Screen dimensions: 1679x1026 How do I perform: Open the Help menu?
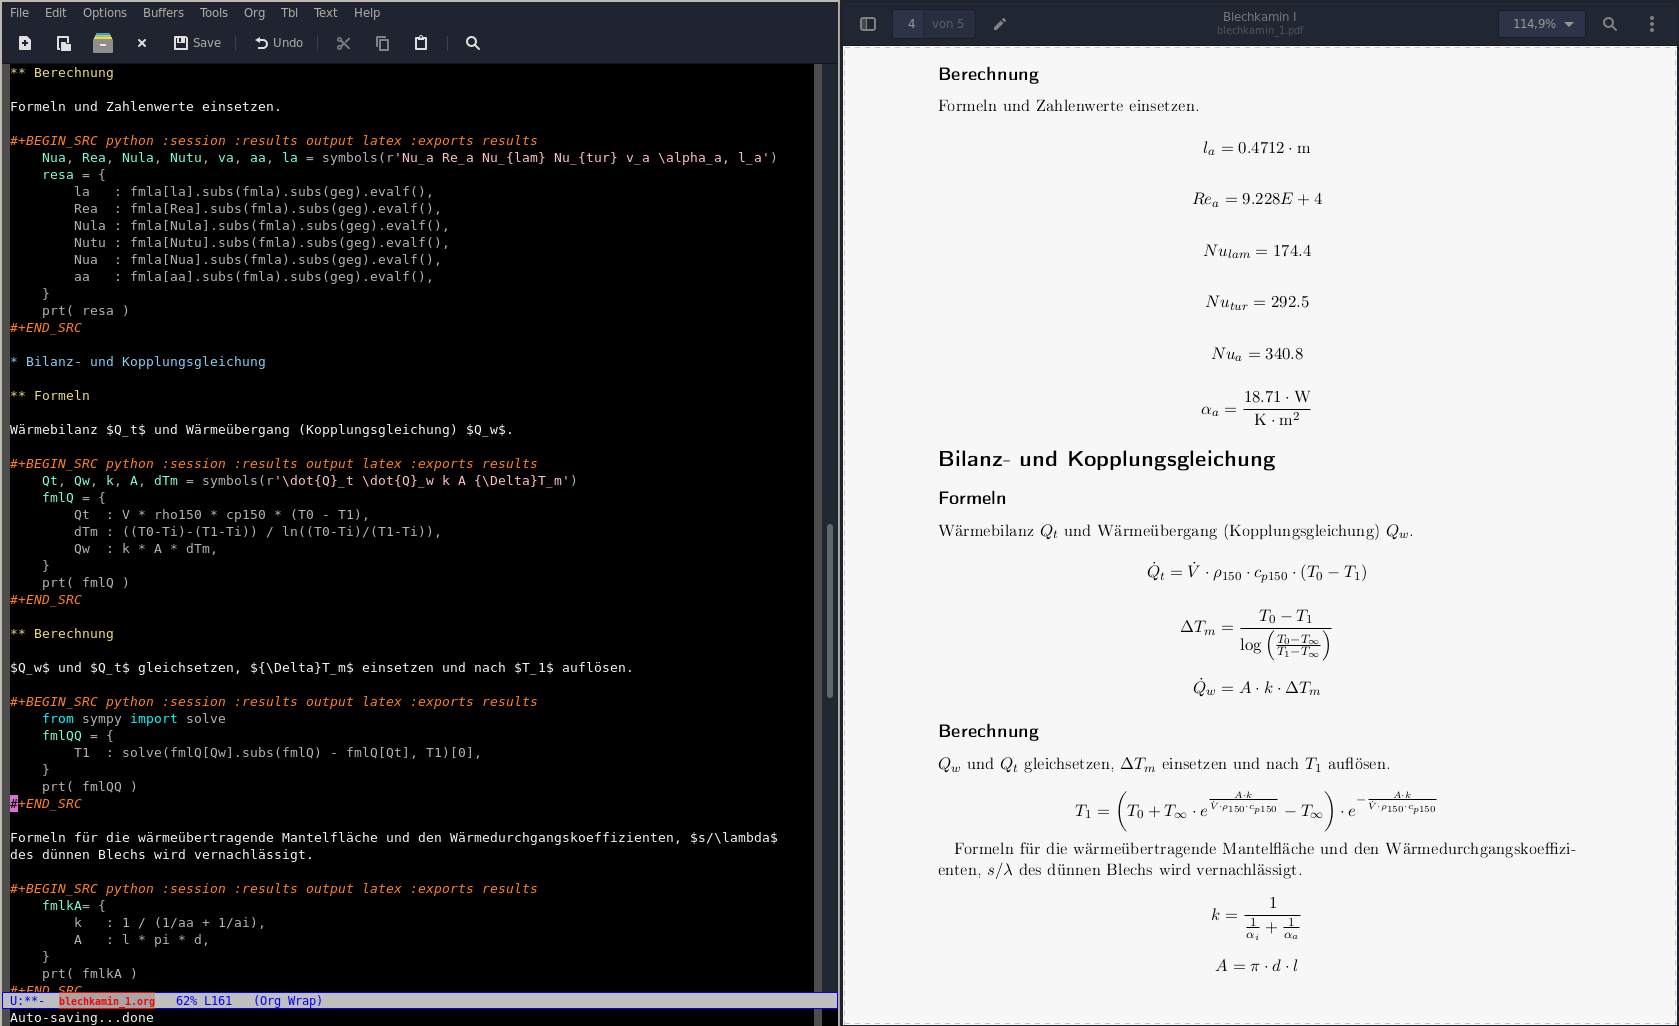click(367, 13)
